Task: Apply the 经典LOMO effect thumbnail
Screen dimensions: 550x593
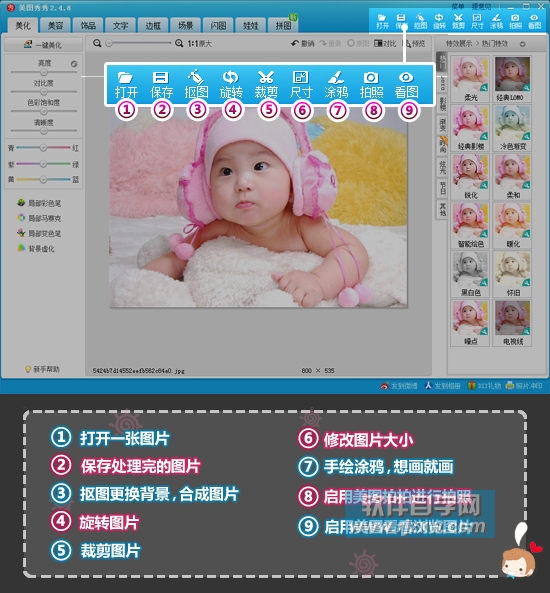Action: click(x=512, y=79)
